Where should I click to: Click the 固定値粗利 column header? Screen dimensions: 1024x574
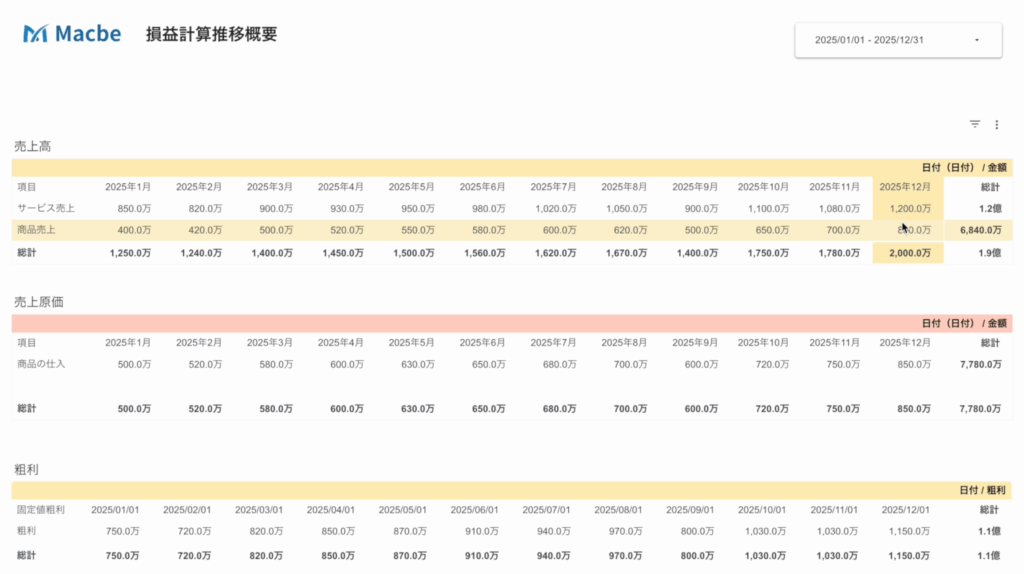point(41,510)
